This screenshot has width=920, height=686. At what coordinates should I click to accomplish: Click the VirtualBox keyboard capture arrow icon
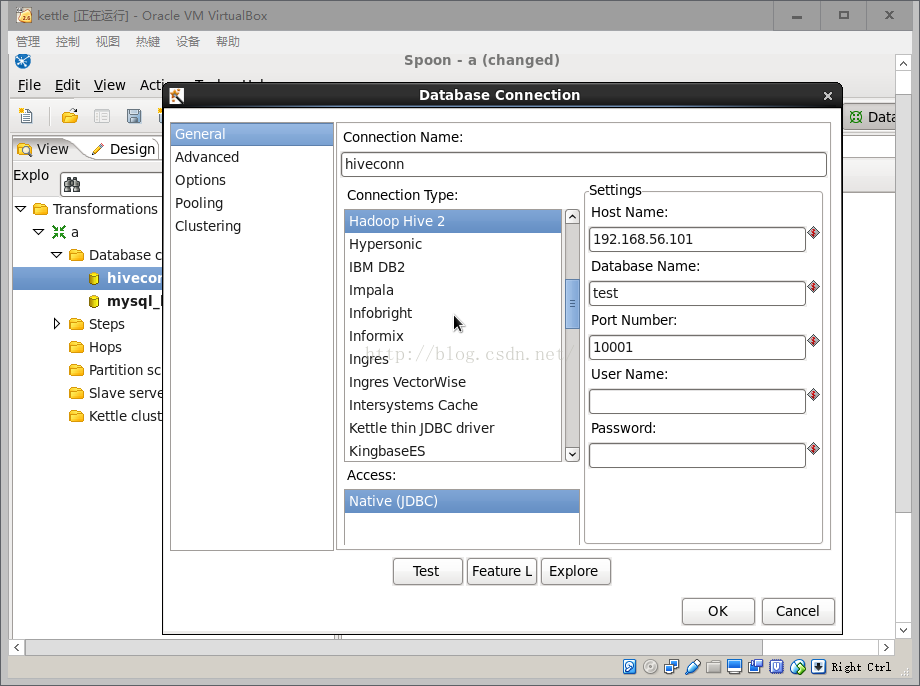coord(818,667)
